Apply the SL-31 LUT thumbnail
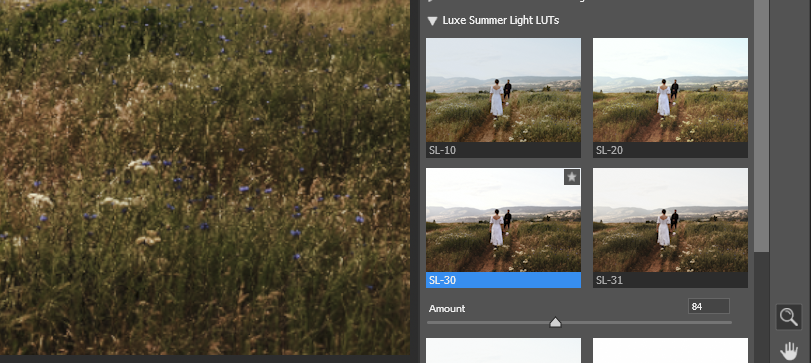811x363 pixels. coord(670,220)
